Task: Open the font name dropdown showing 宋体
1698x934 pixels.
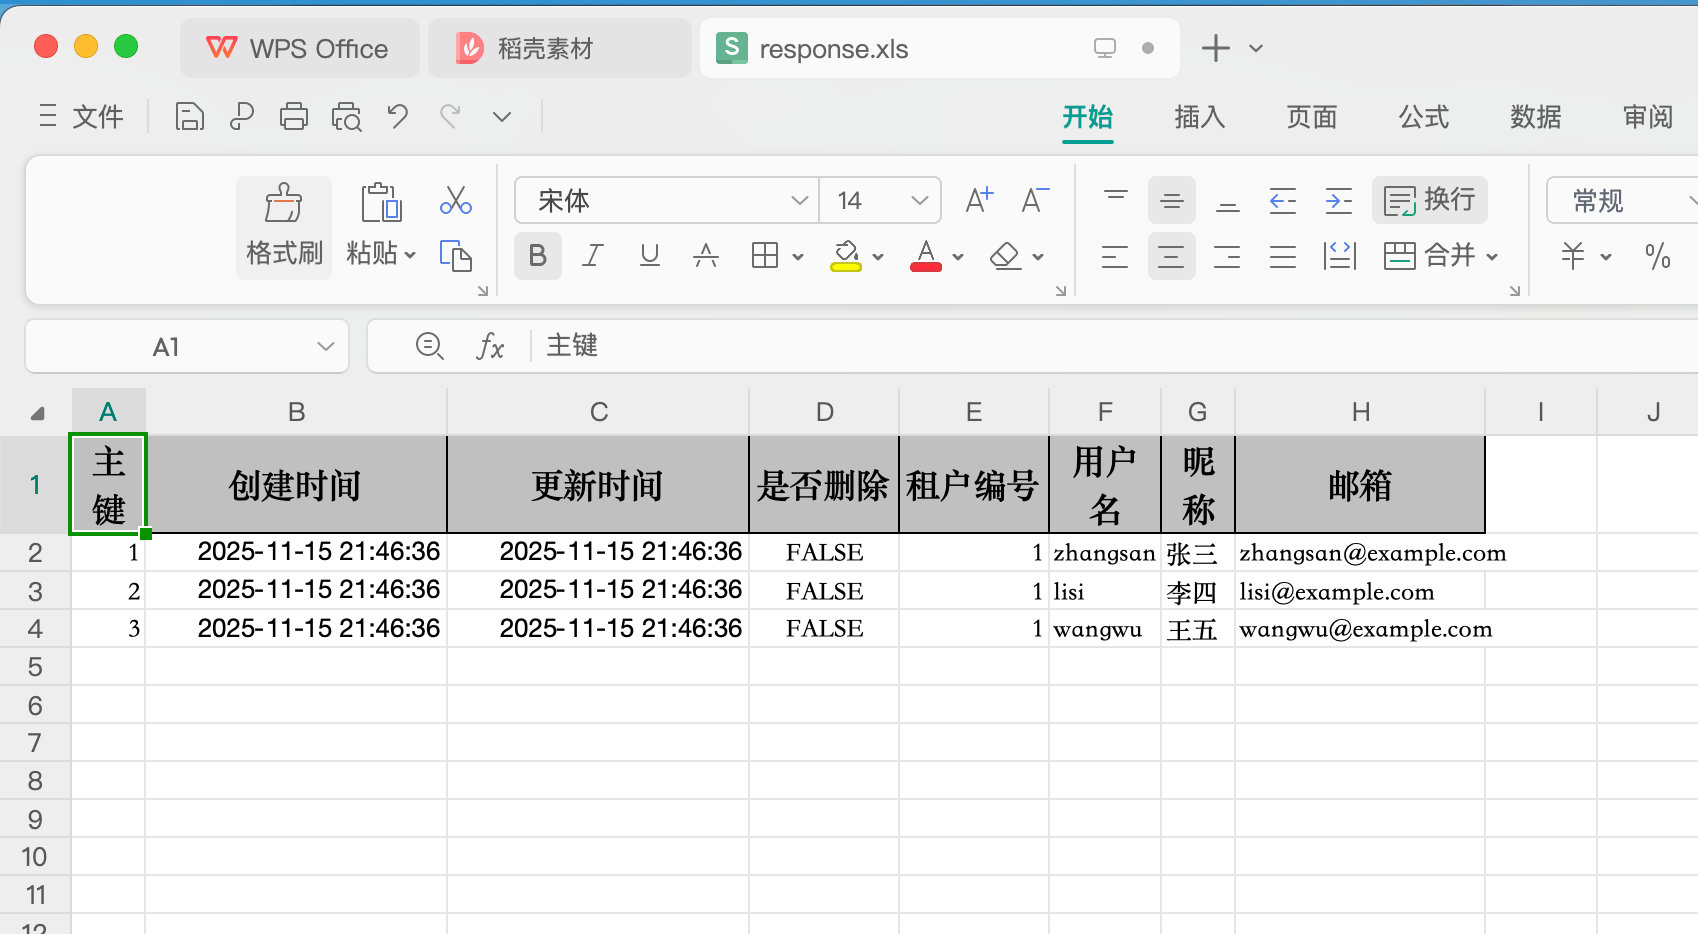Action: click(x=799, y=201)
